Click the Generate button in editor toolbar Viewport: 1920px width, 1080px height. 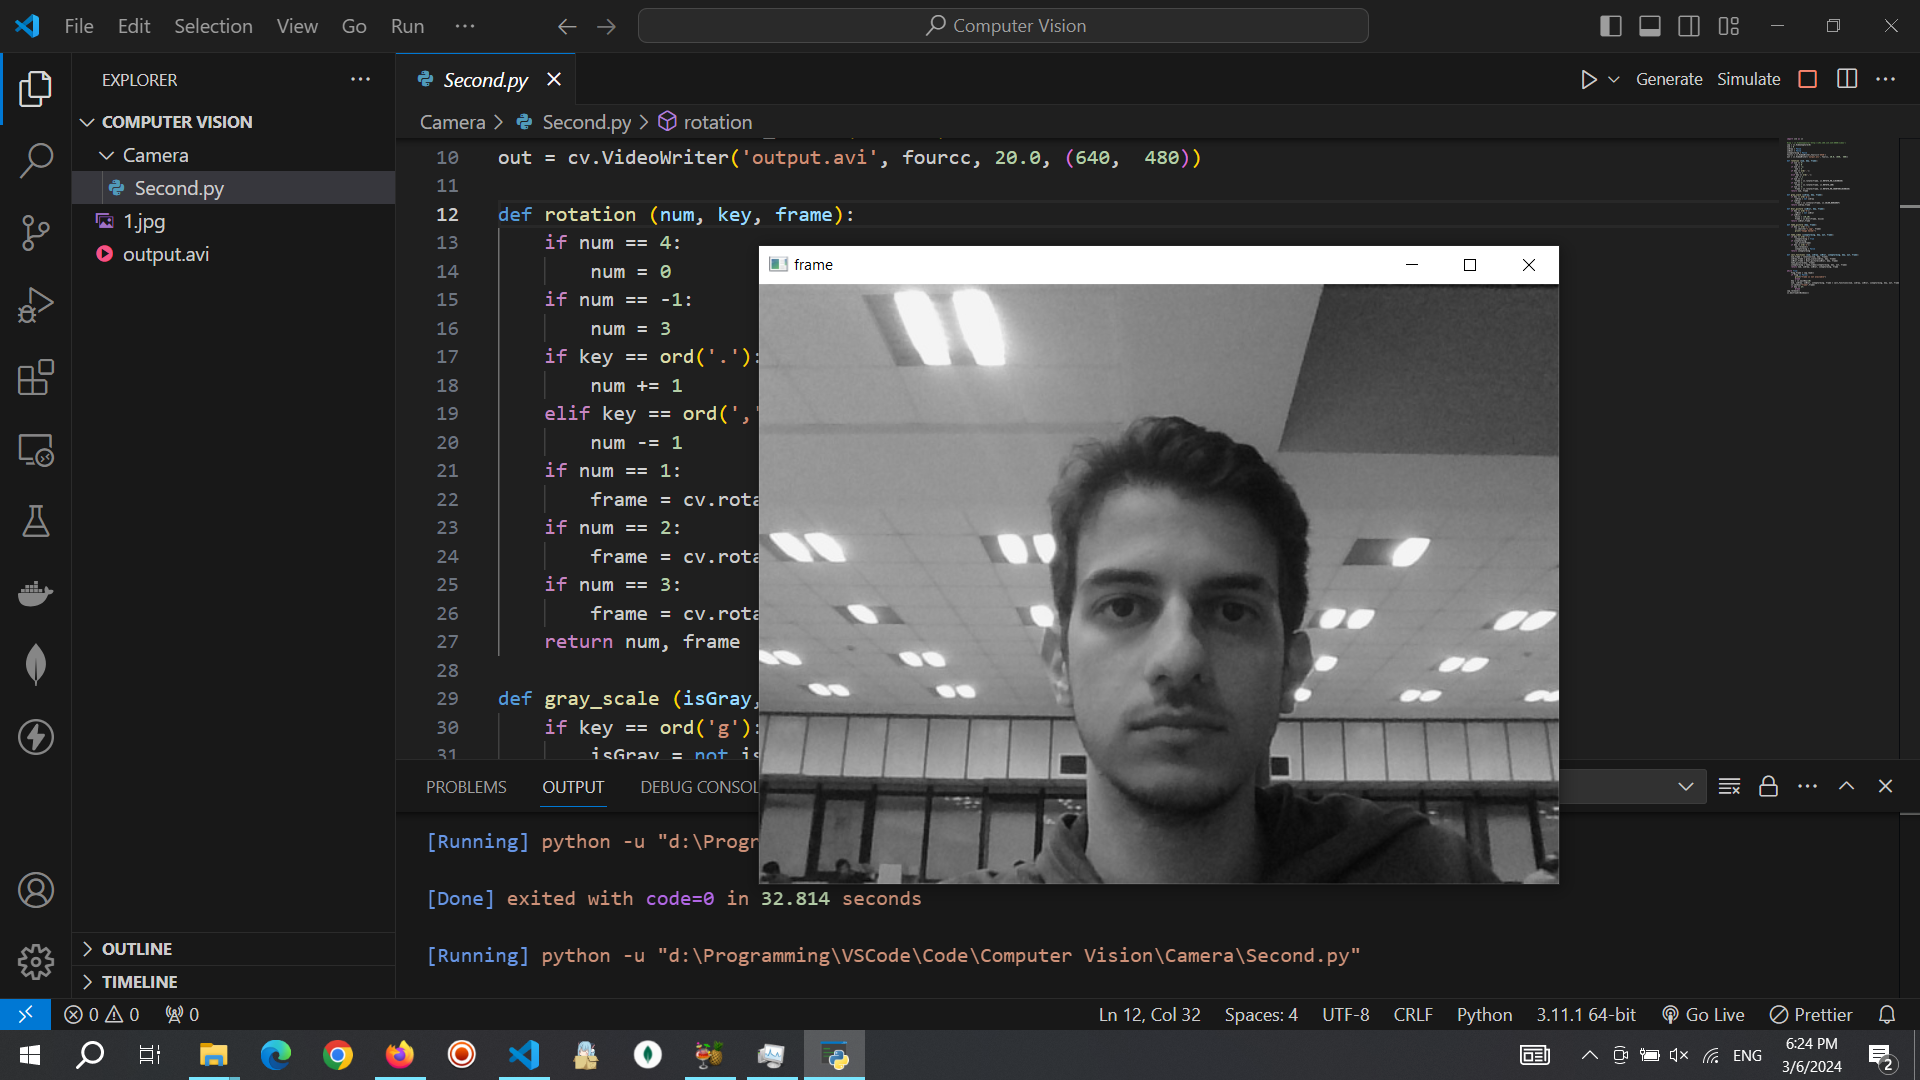[x=1668, y=79]
